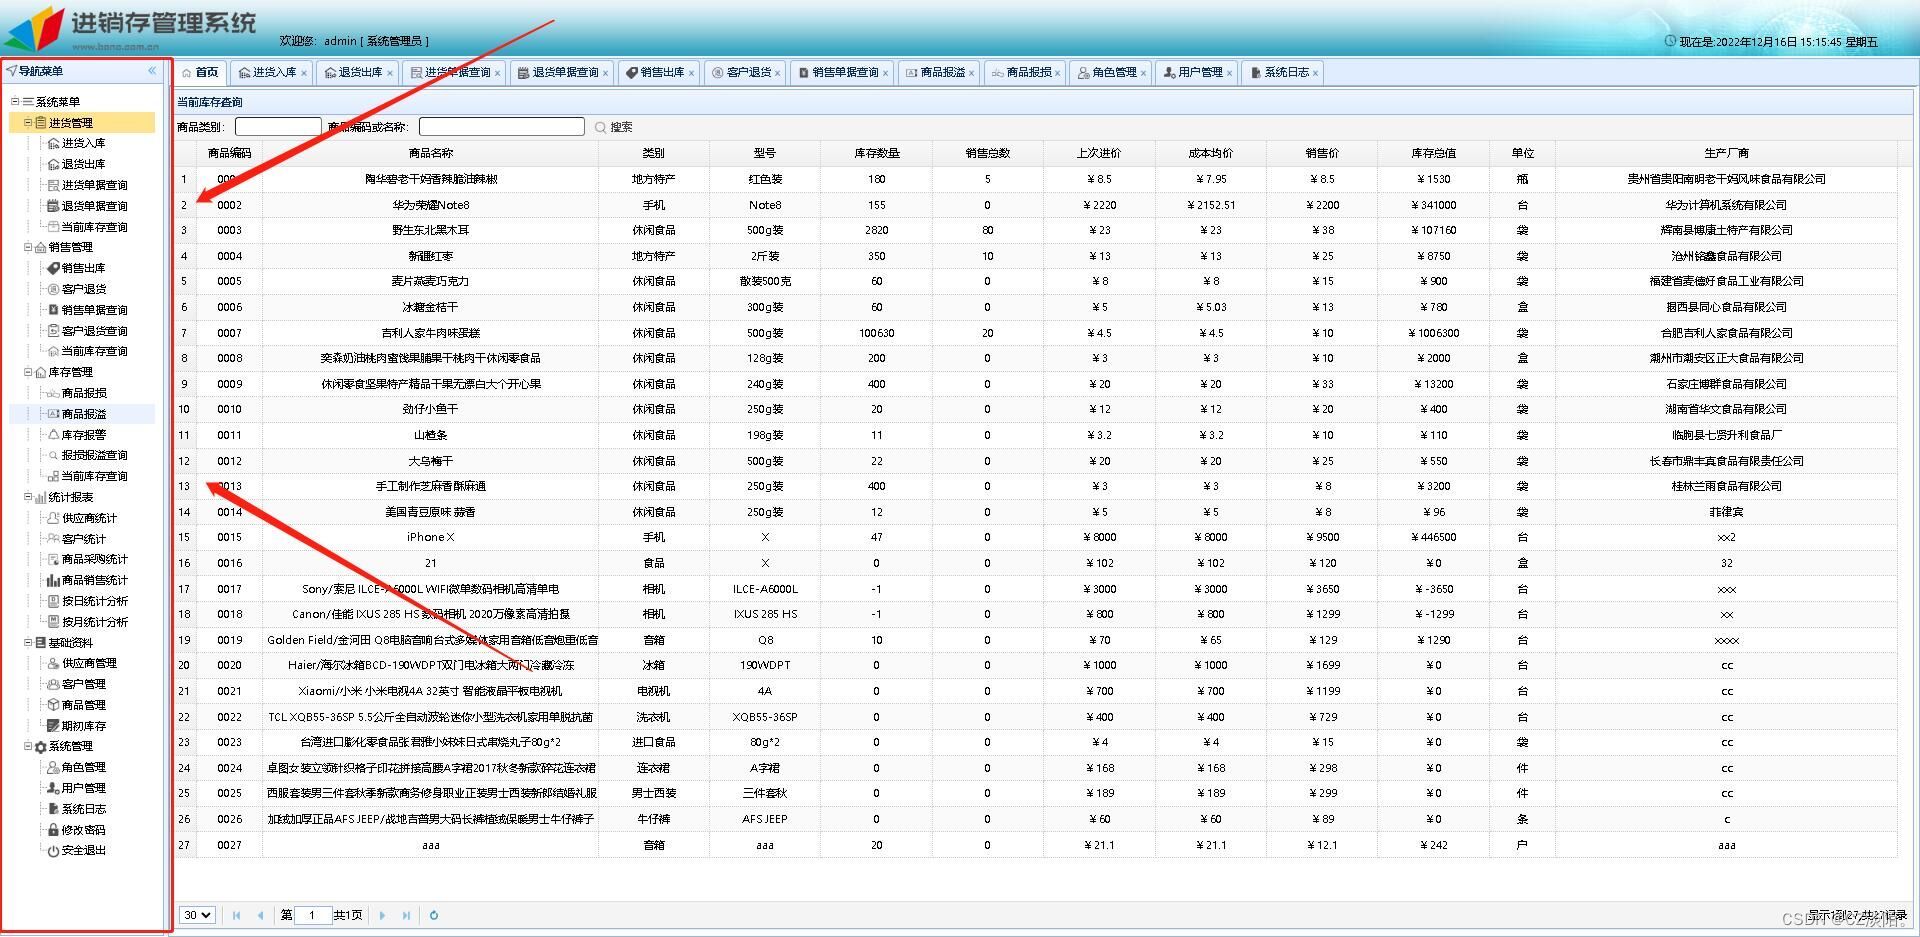Open 销售单据查询 in the sidebar tree
The image size is (1920, 937).
coord(94,310)
